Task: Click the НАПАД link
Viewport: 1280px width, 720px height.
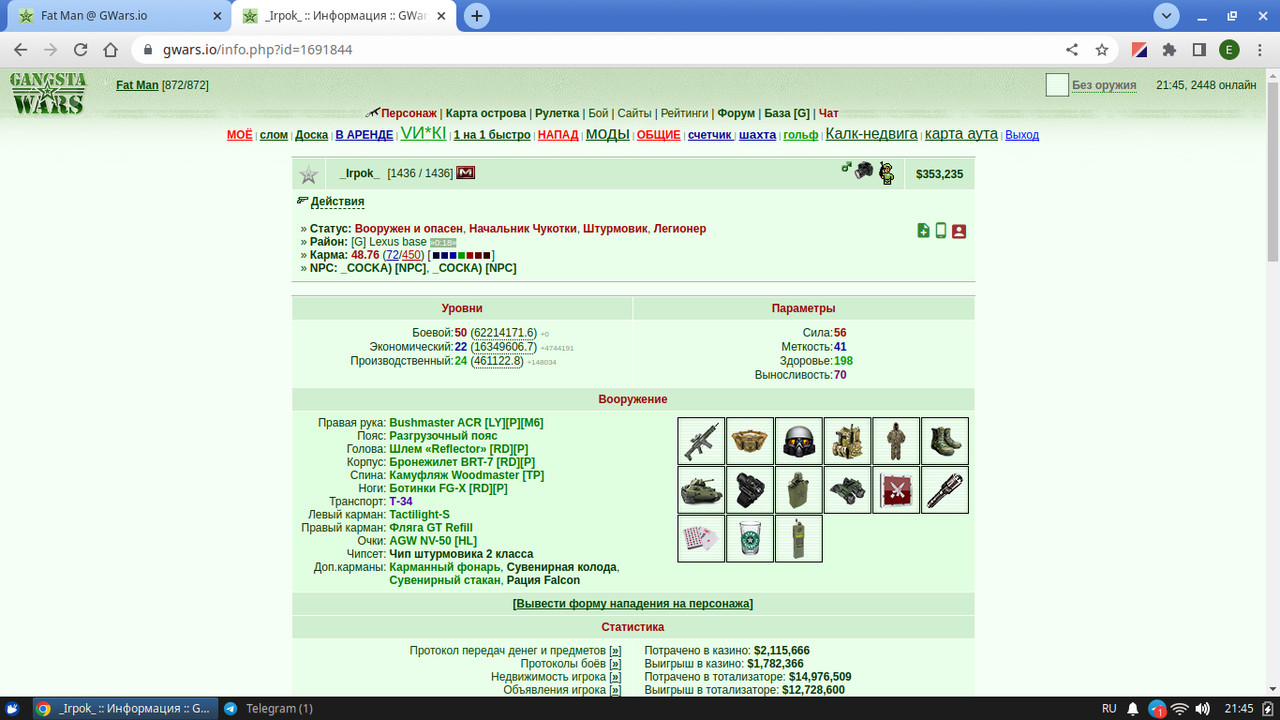Action: click(558, 135)
